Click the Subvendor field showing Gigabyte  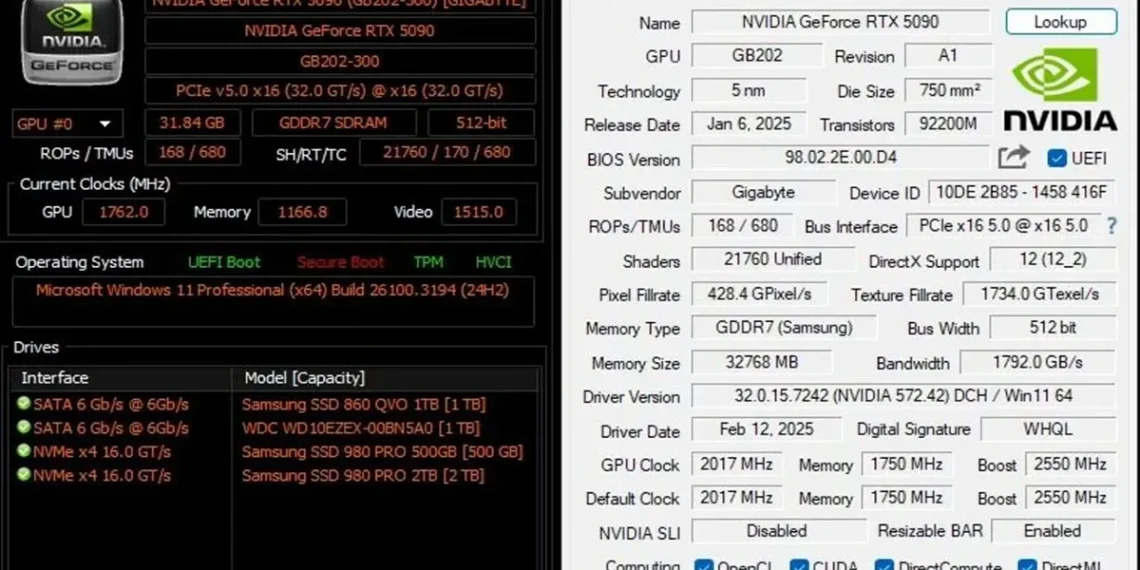click(x=763, y=192)
